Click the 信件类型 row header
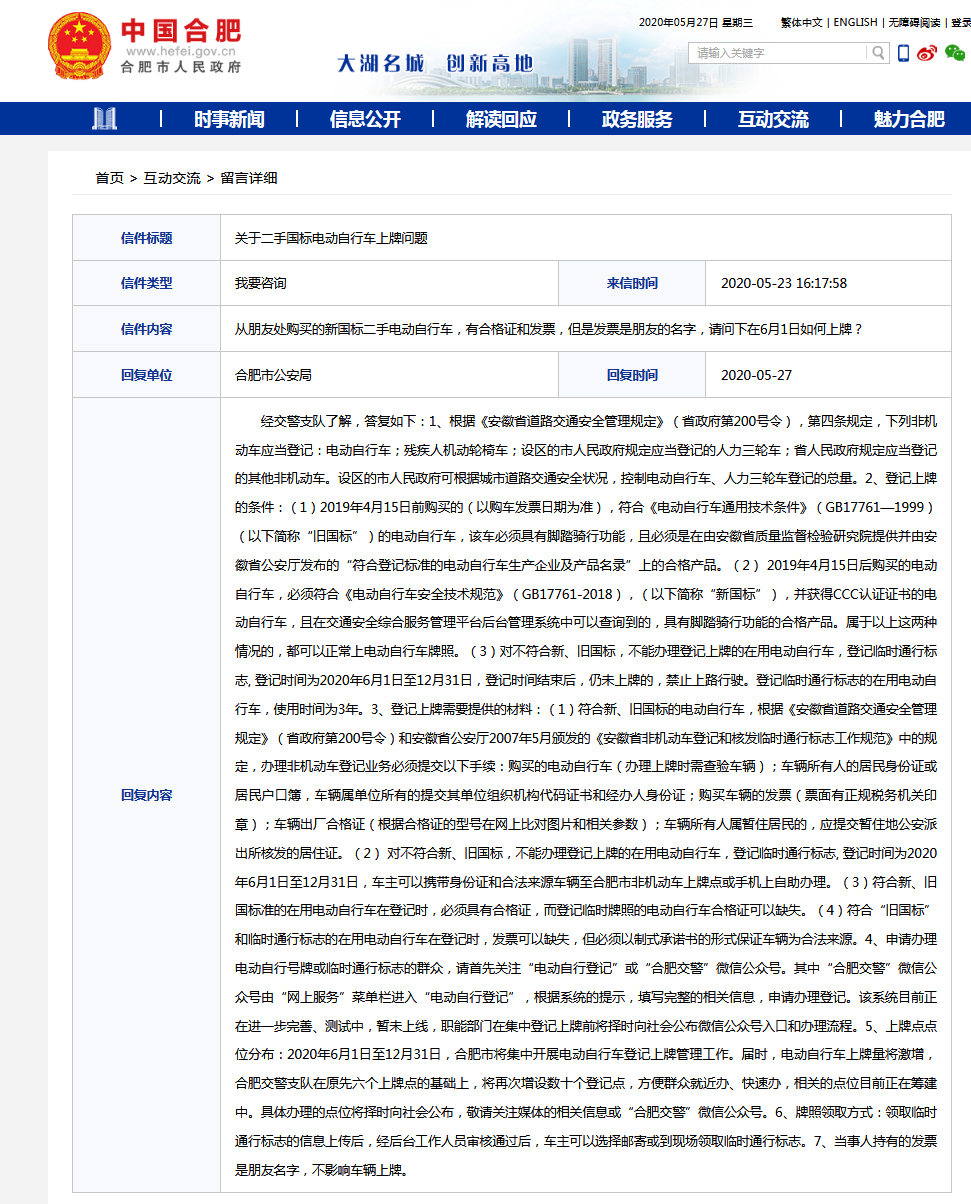This screenshot has width=971, height=1204. [x=146, y=283]
